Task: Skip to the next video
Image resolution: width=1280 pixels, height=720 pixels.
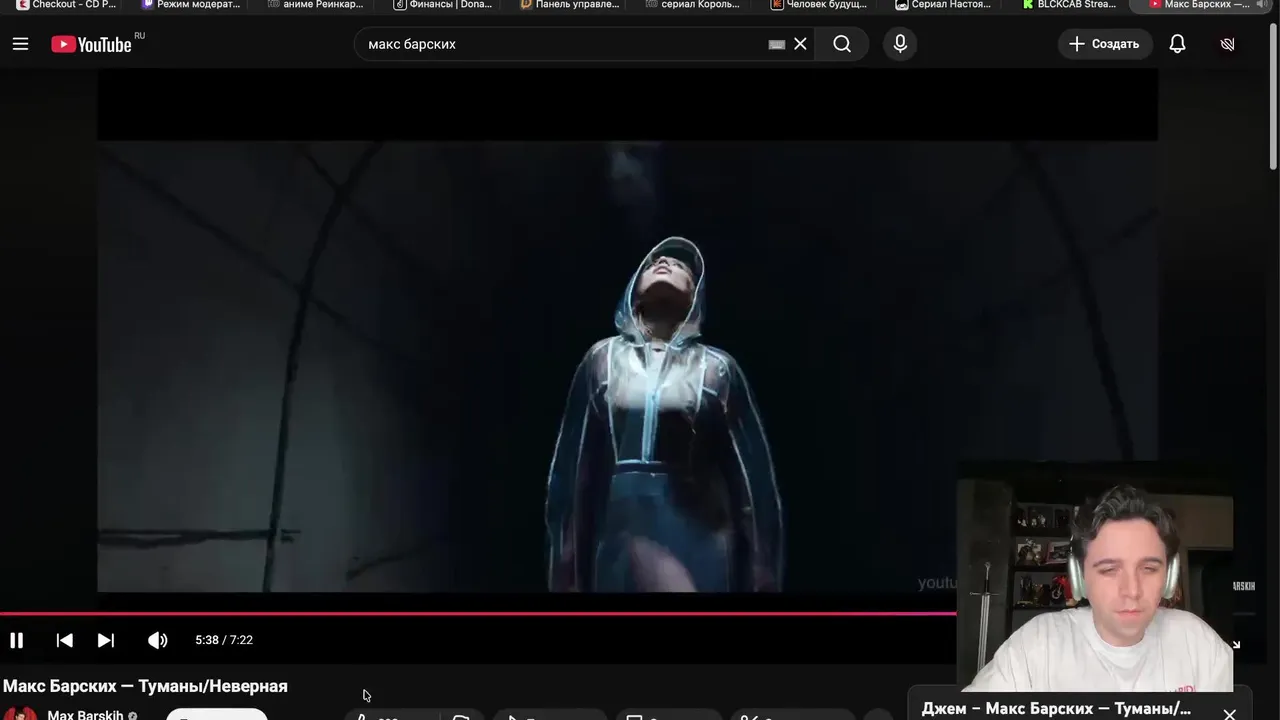Action: 106,640
